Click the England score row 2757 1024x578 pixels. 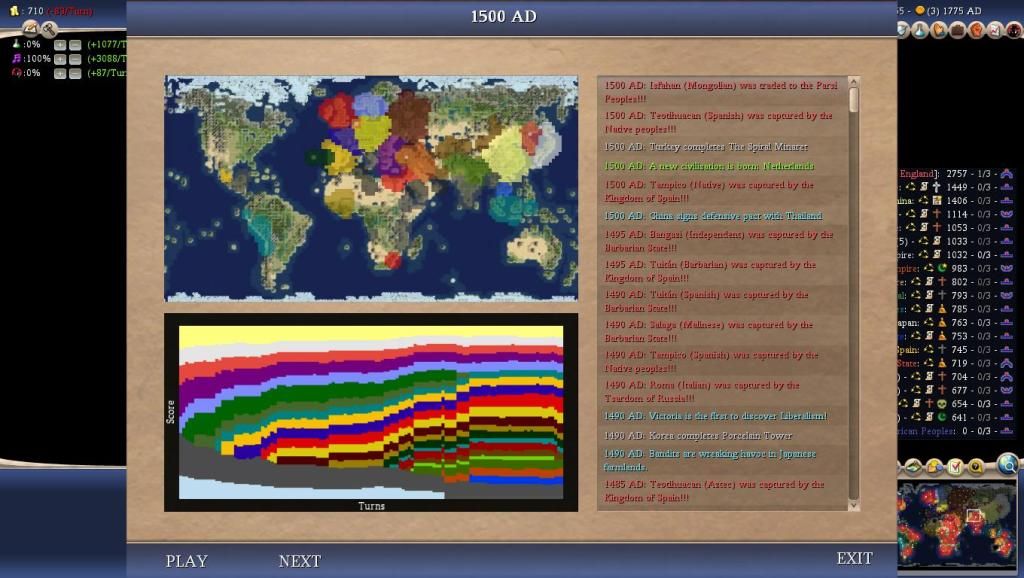point(955,174)
